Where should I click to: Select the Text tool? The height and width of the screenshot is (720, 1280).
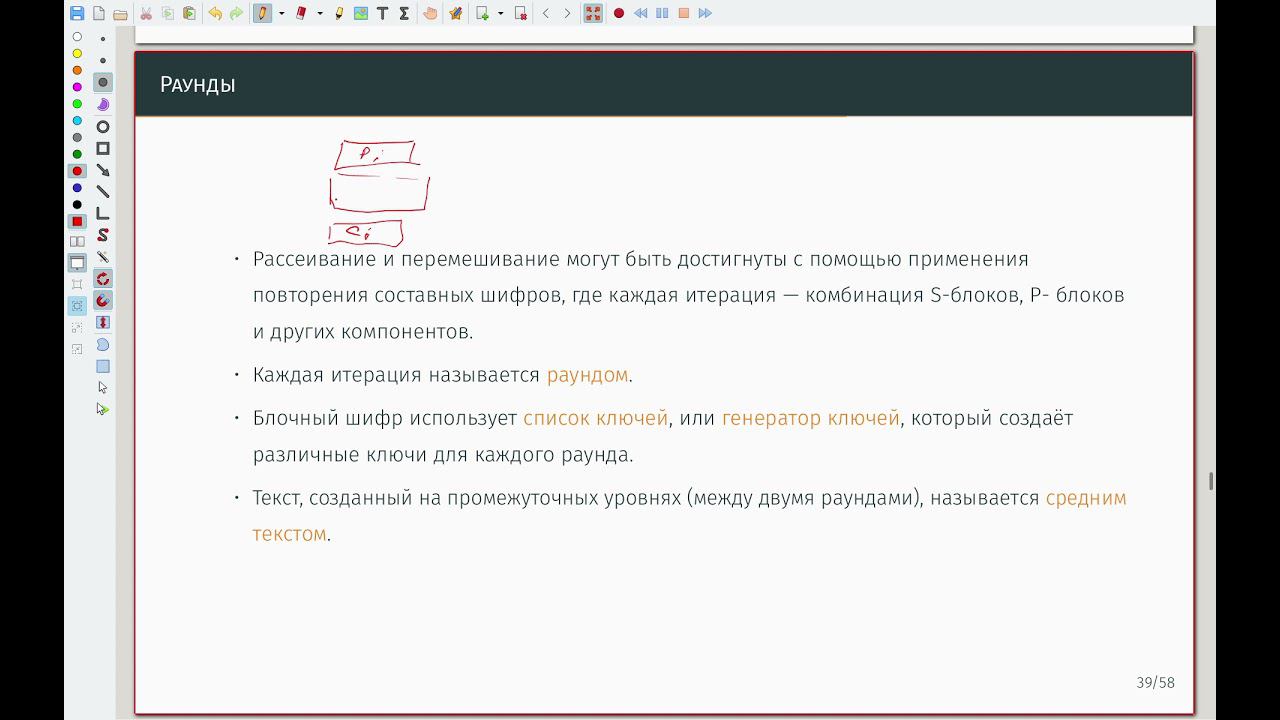coord(382,14)
